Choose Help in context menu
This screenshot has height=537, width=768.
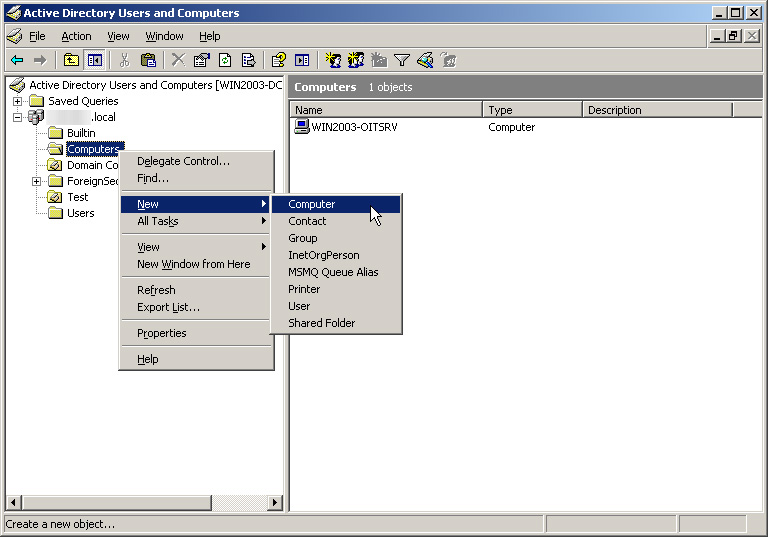click(196, 359)
